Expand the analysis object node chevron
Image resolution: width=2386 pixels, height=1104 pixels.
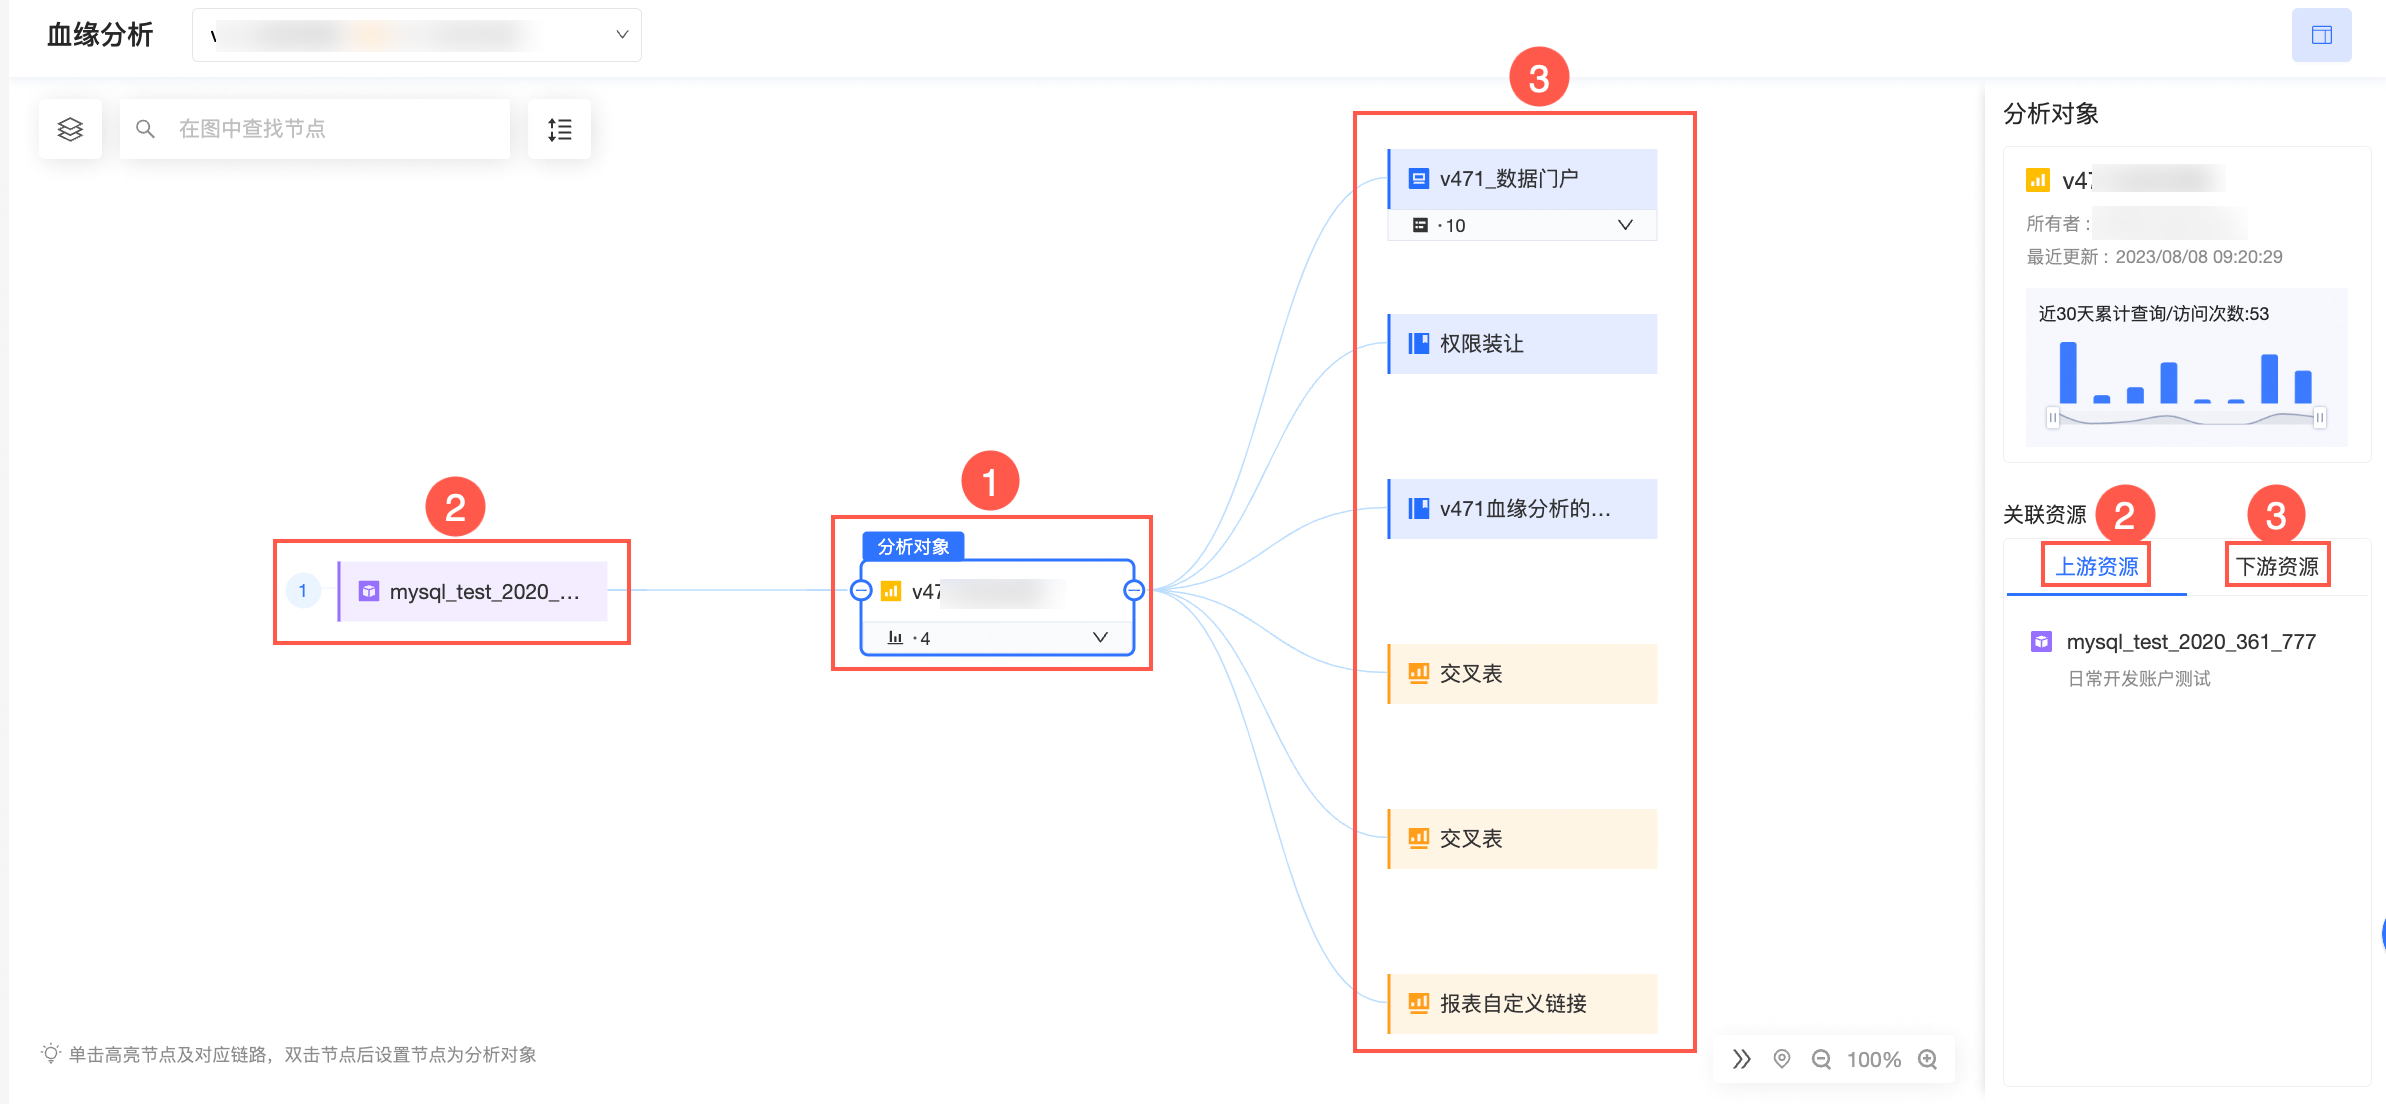click(x=1100, y=637)
